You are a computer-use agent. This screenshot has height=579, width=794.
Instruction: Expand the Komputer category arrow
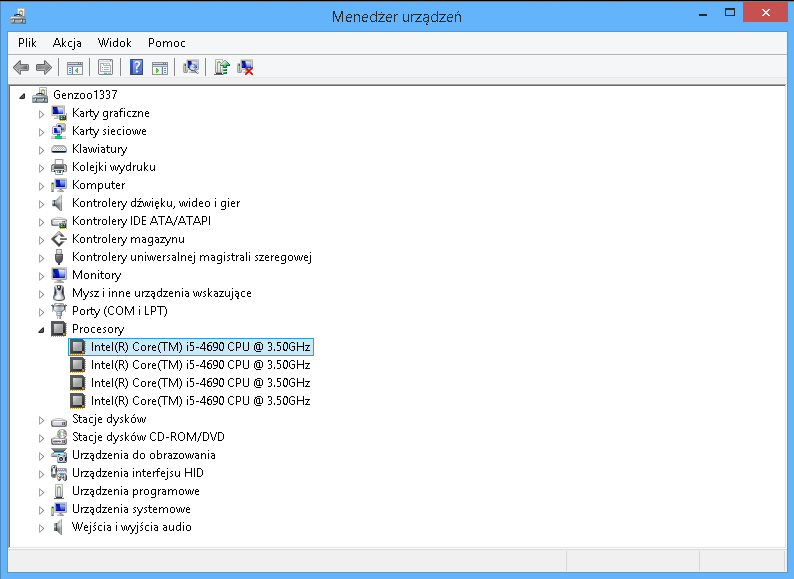tap(42, 186)
